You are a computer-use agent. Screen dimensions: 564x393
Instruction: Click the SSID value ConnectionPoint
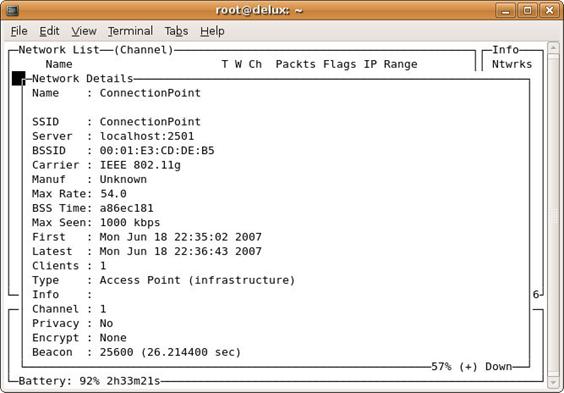click(150, 122)
